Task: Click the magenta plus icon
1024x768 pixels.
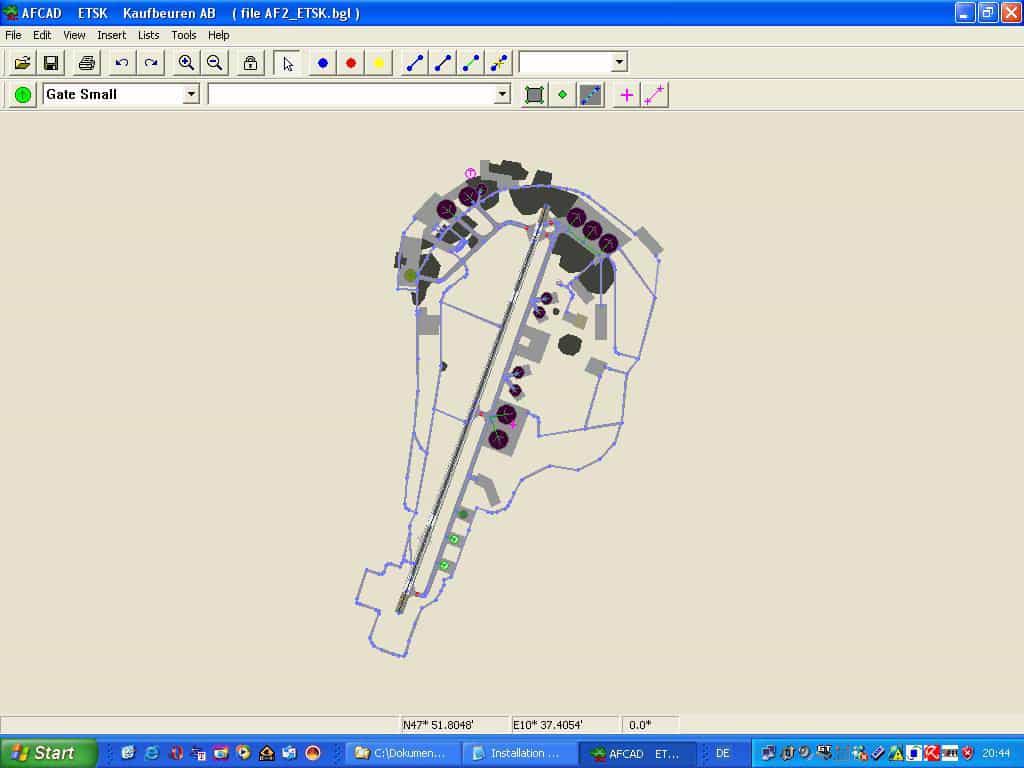Action: (x=627, y=95)
